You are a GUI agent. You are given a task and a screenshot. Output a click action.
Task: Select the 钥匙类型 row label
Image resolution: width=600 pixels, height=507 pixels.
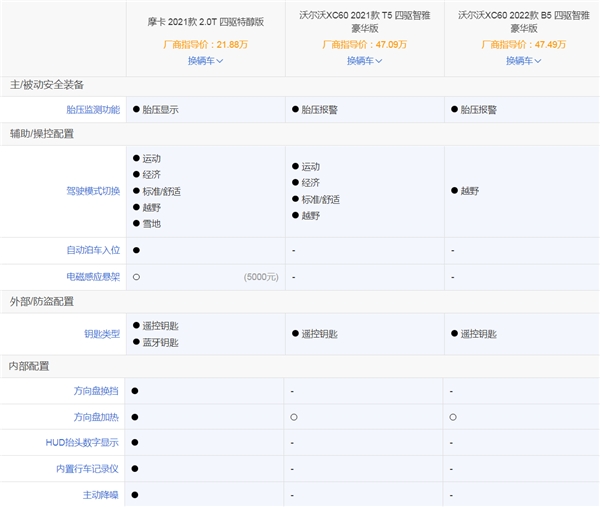pos(102,334)
